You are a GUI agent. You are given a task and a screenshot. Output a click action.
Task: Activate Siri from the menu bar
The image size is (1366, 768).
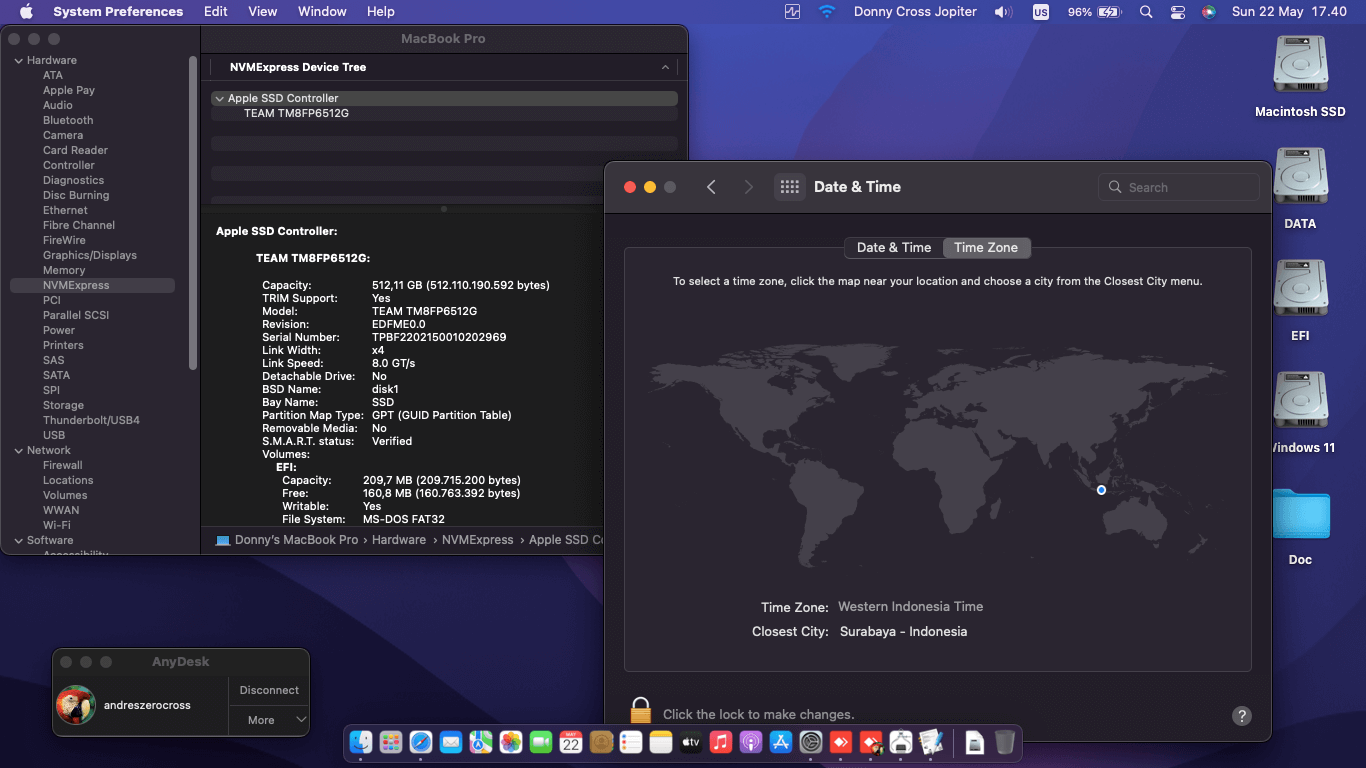(x=1209, y=12)
